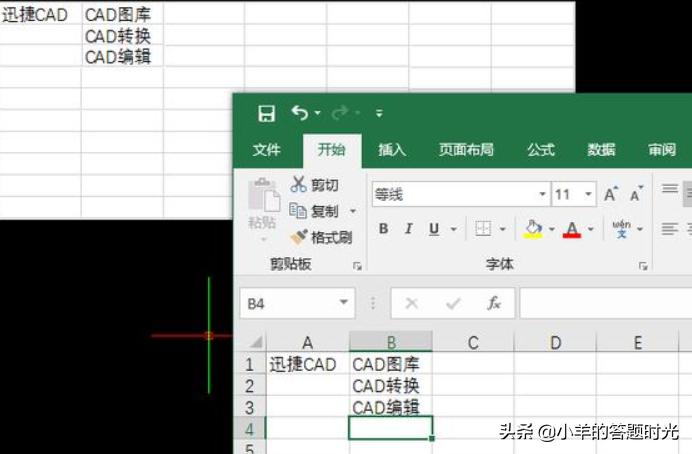Viewport: 692px width, 454px height.
Task: Switch to the 公式 (Formulas) tab
Action: [x=541, y=150]
